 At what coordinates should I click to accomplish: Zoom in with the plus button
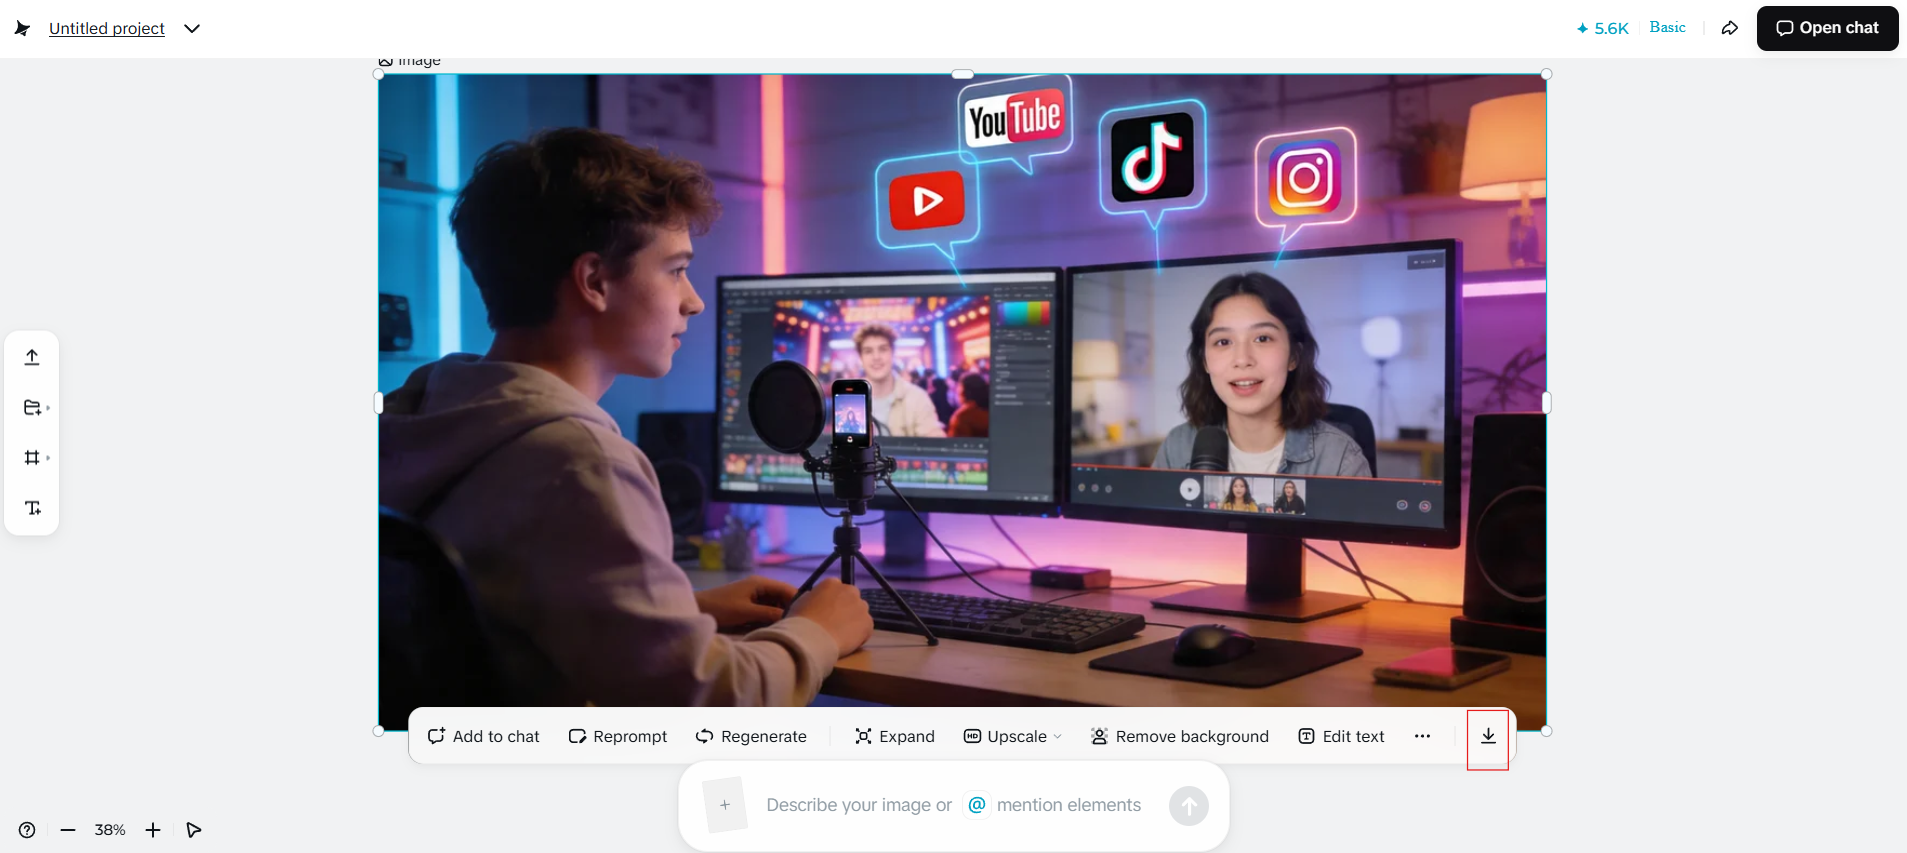(x=153, y=830)
